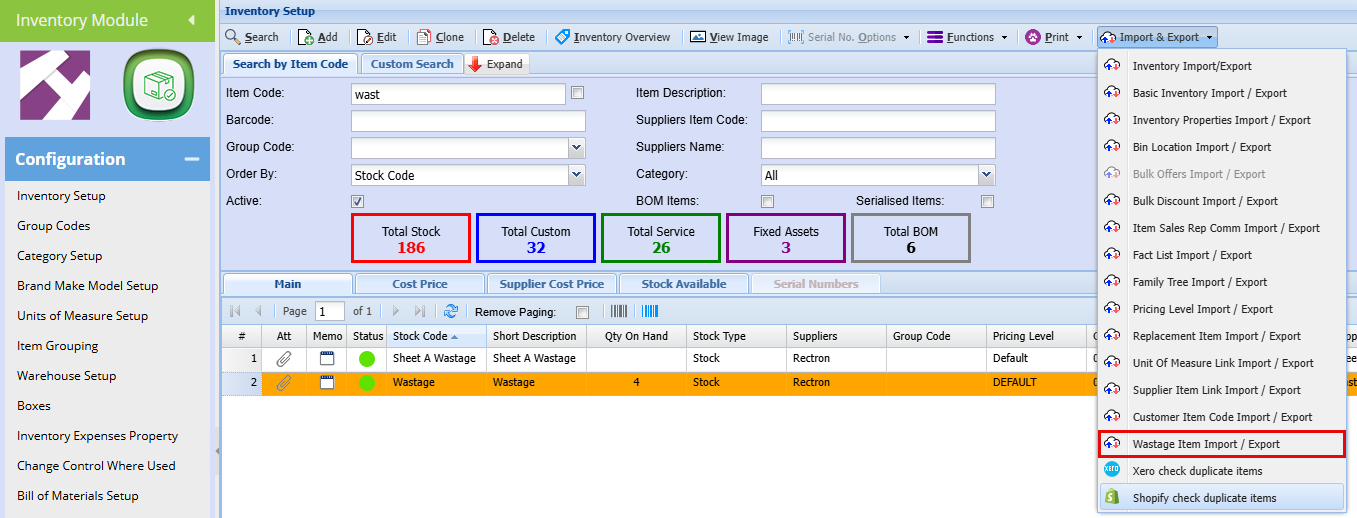
Task: Click memo icon for Sheet A Wastage
Action: point(327,358)
